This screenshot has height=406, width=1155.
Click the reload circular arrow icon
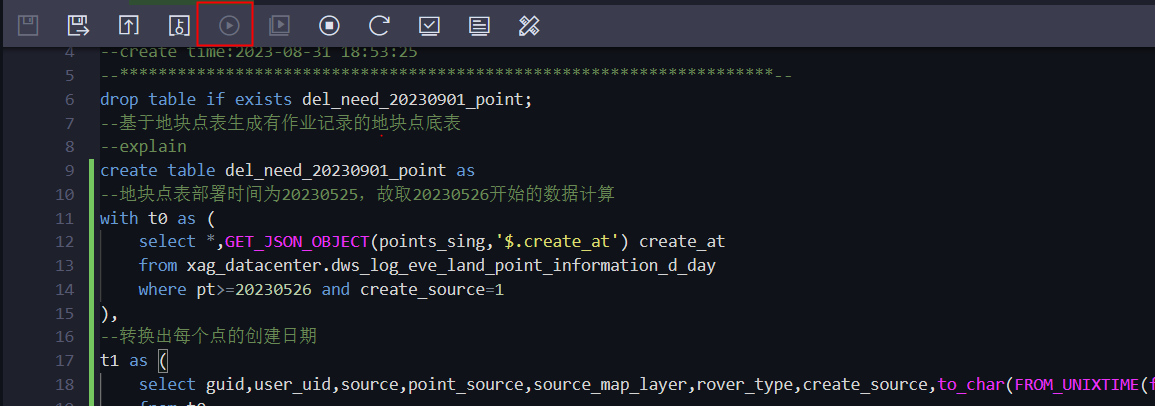click(x=379, y=25)
